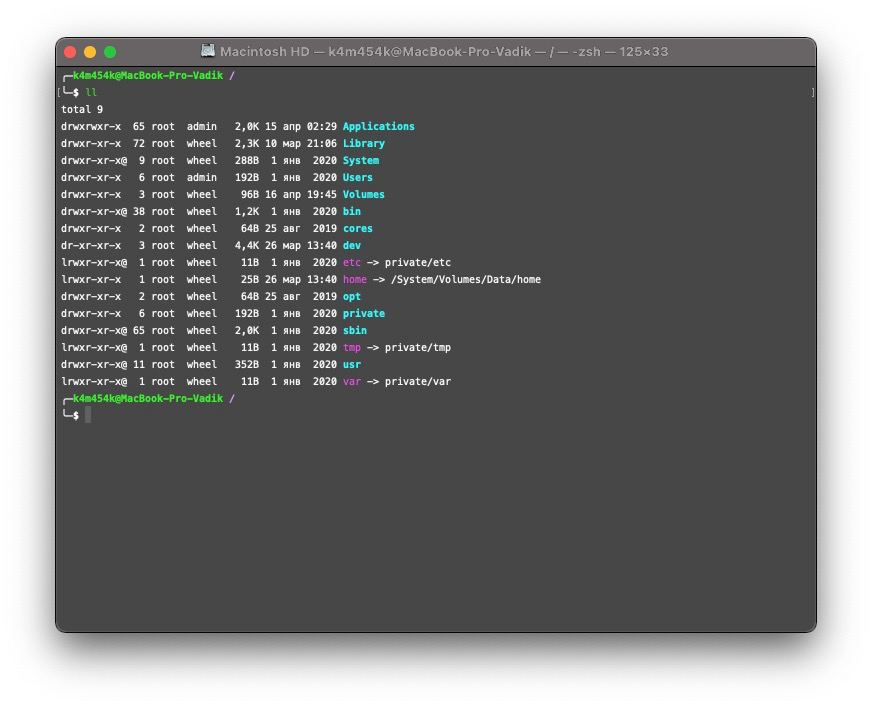Click the typed command 'll'
Screen dimensions: 872x706
click(x=91, y=92)
